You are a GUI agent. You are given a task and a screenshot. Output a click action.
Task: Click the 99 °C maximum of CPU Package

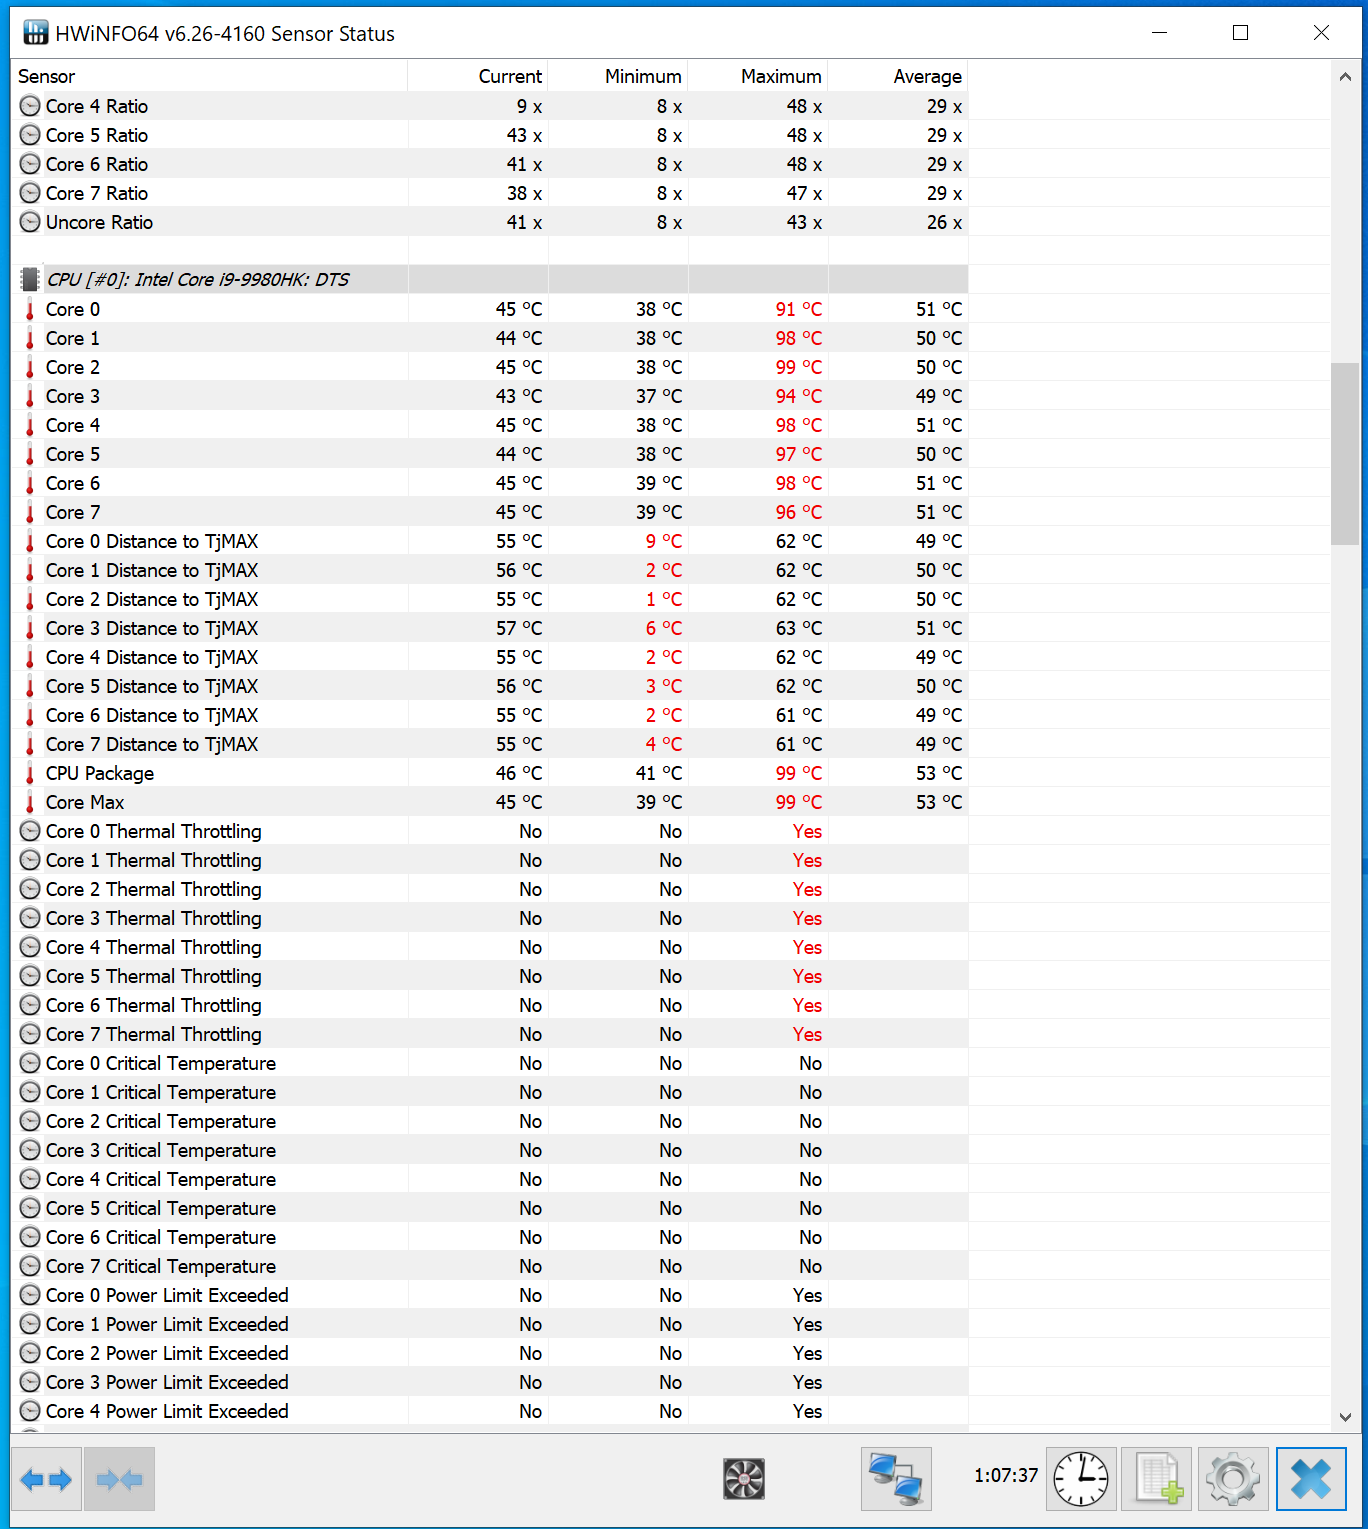(798, 773)
